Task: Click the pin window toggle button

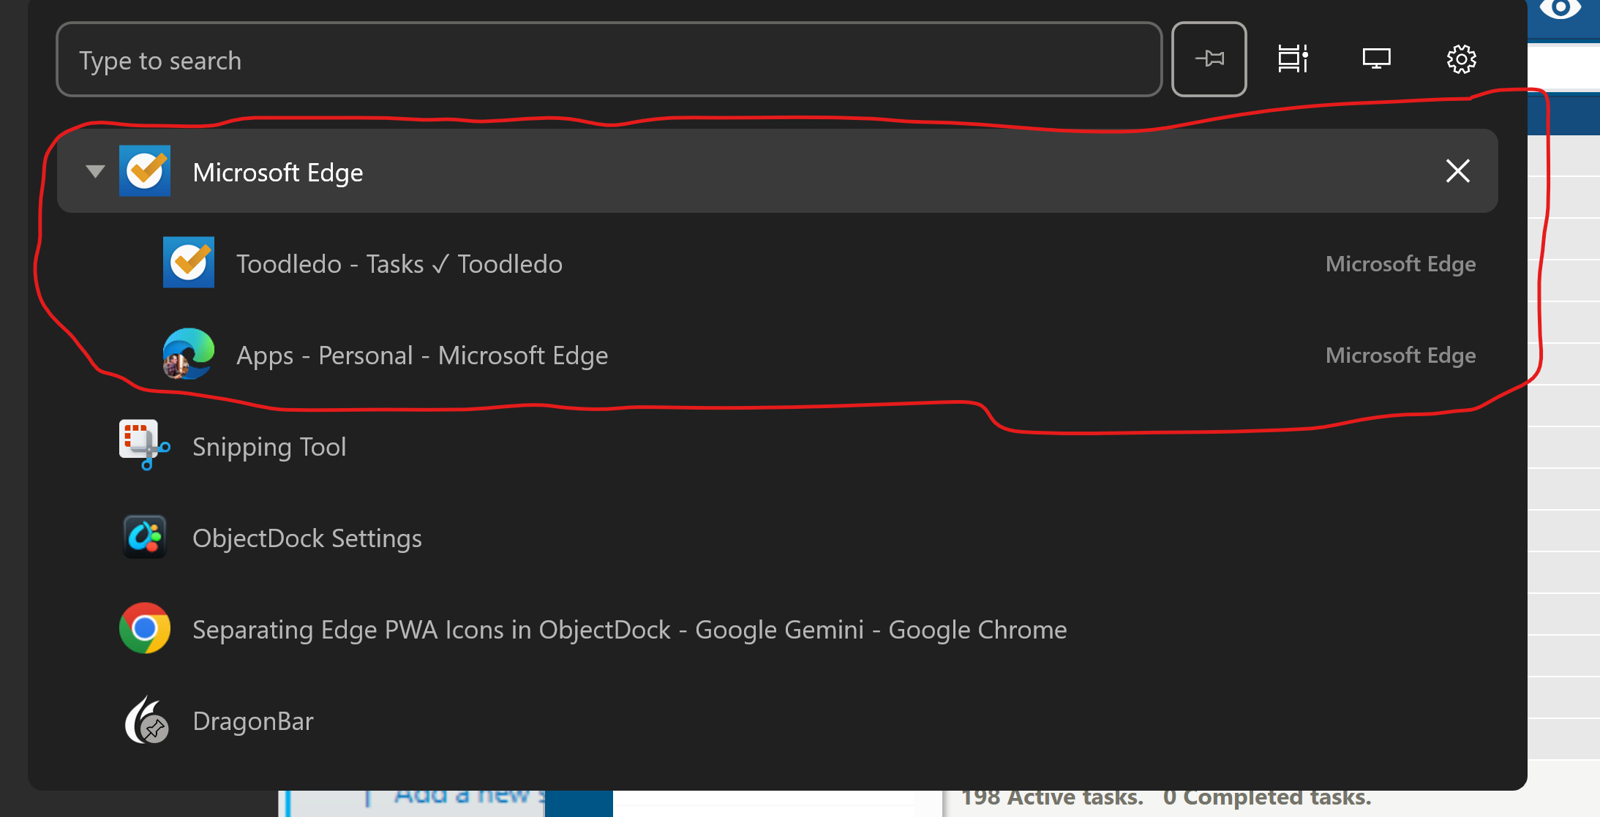Action: (1209, 59)
